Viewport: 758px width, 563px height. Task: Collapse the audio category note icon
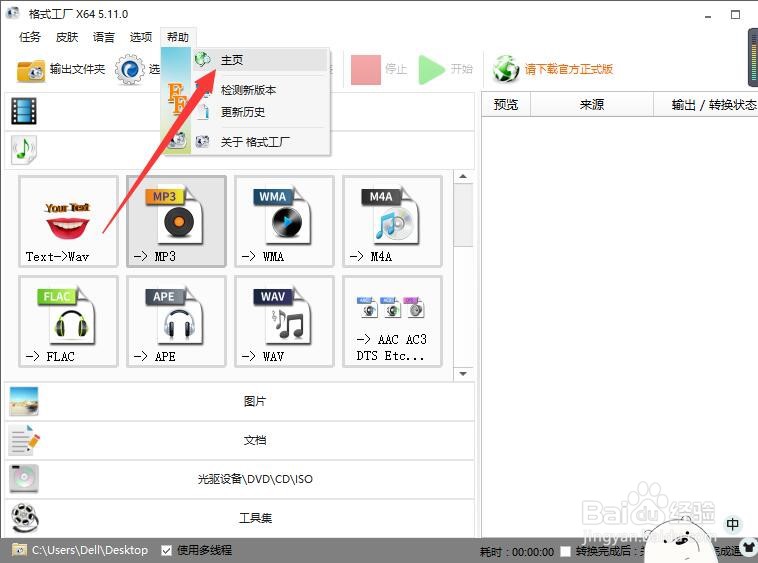coord(24,150)
